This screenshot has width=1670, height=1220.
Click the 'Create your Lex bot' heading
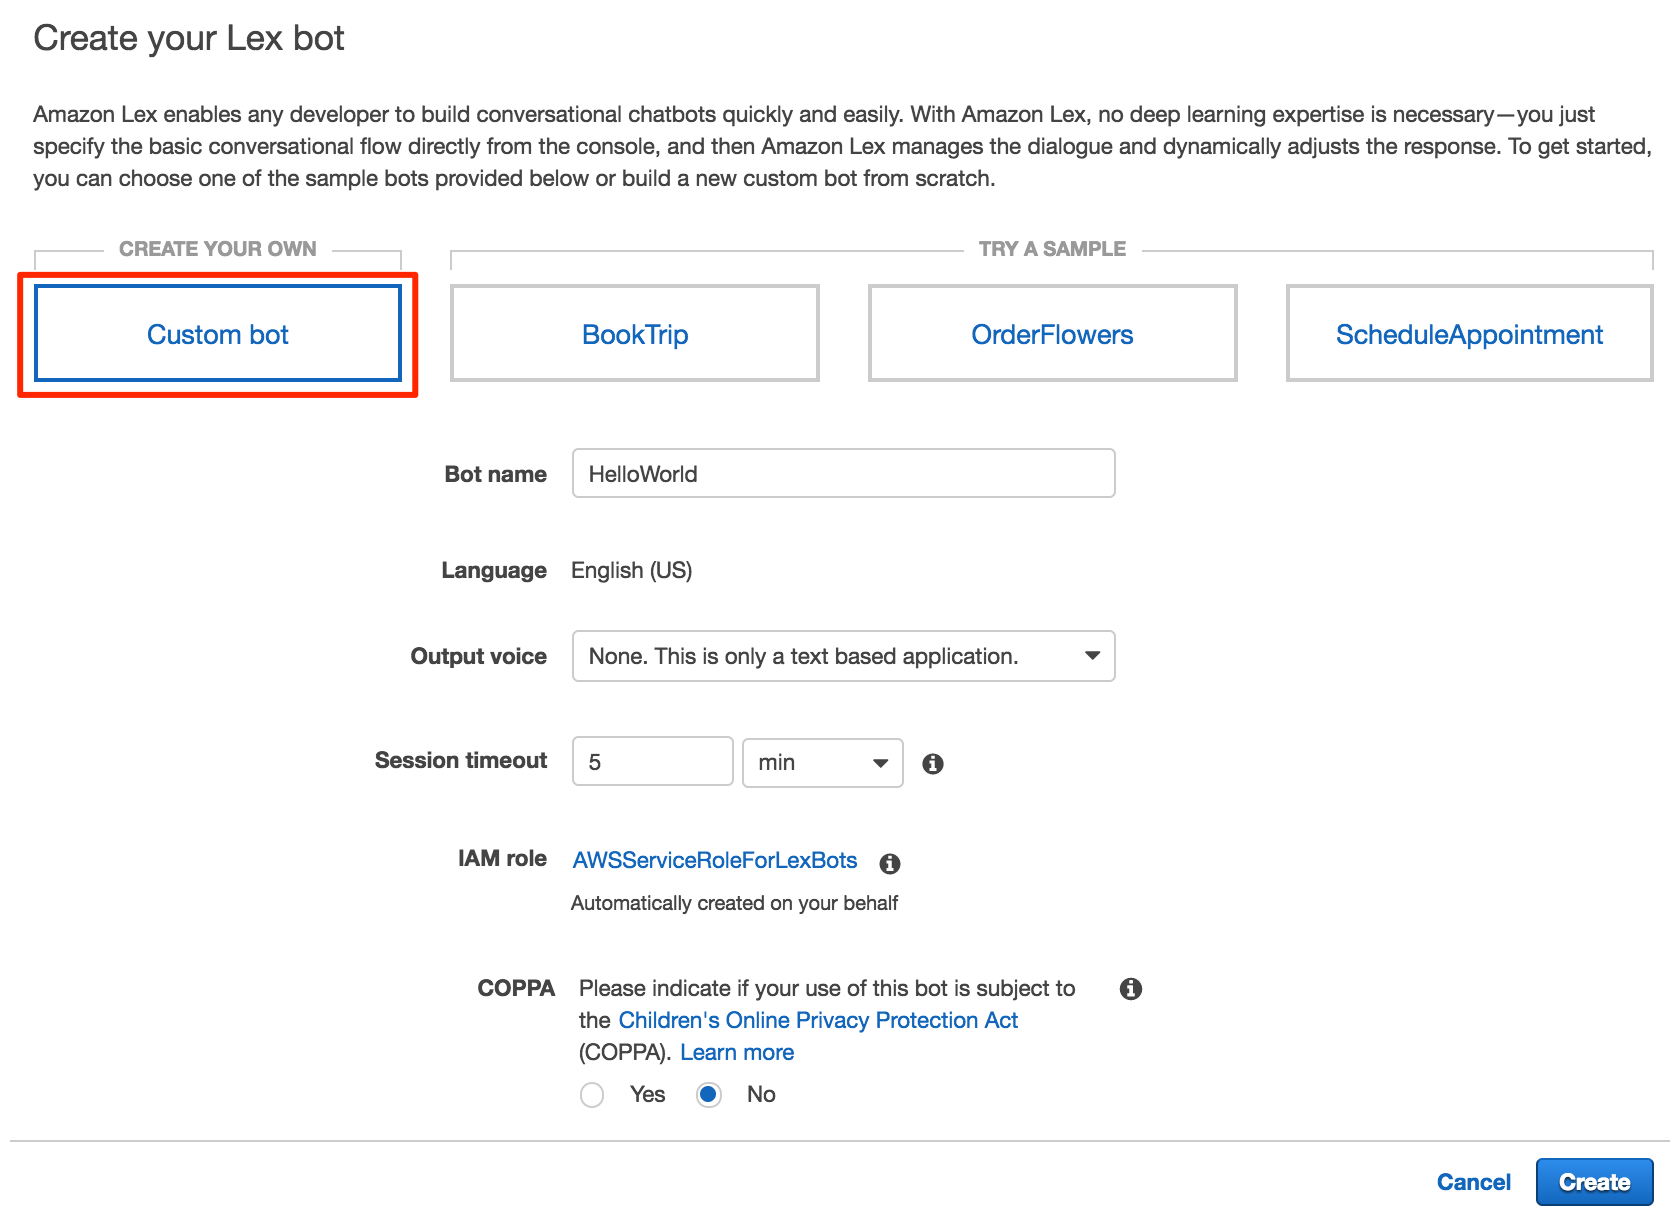[189, 38]
